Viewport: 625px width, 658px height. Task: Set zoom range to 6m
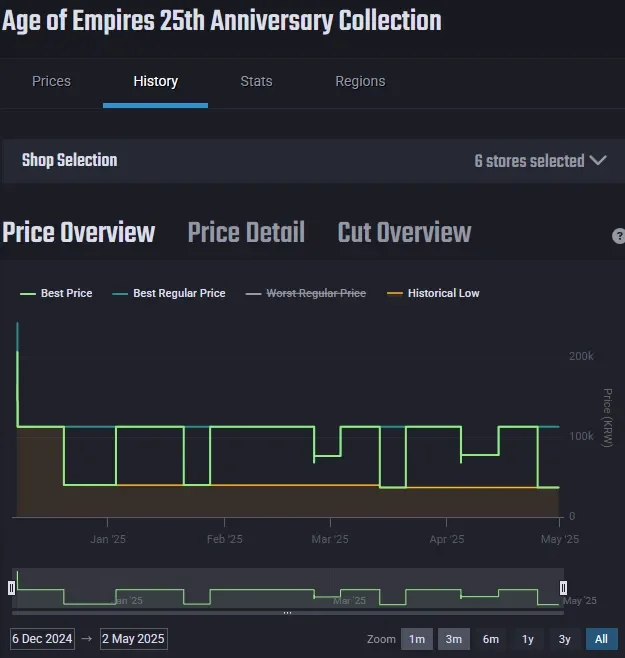pos(491,639)
